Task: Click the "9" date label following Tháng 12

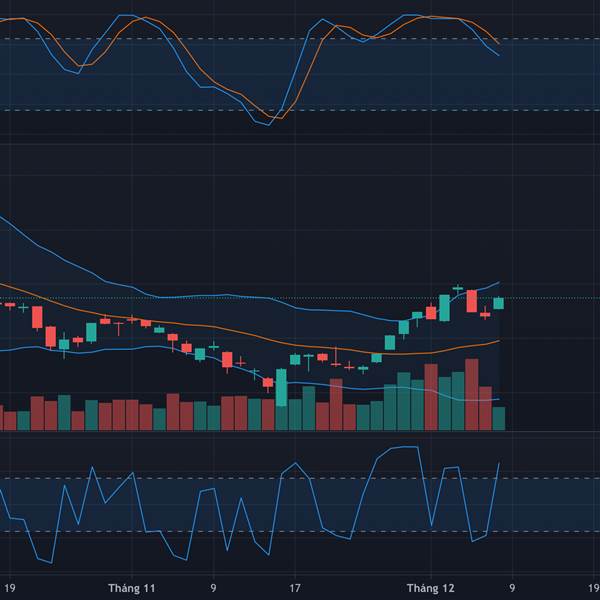Action: pos(512,588)
